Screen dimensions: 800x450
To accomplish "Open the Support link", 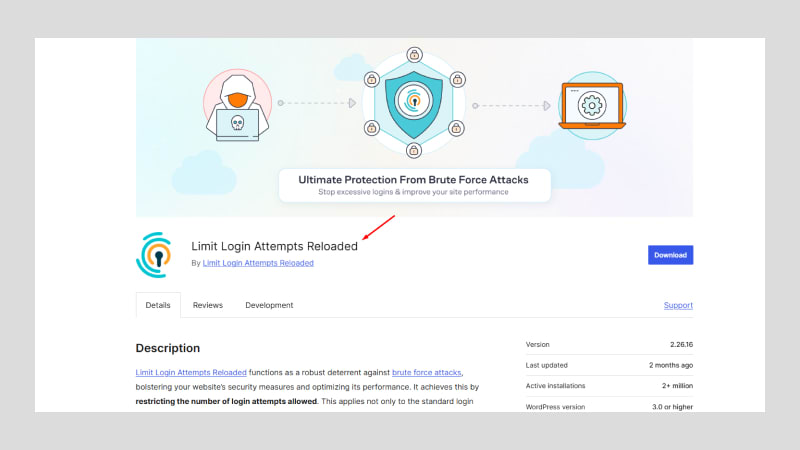I will tap(678, 305).
